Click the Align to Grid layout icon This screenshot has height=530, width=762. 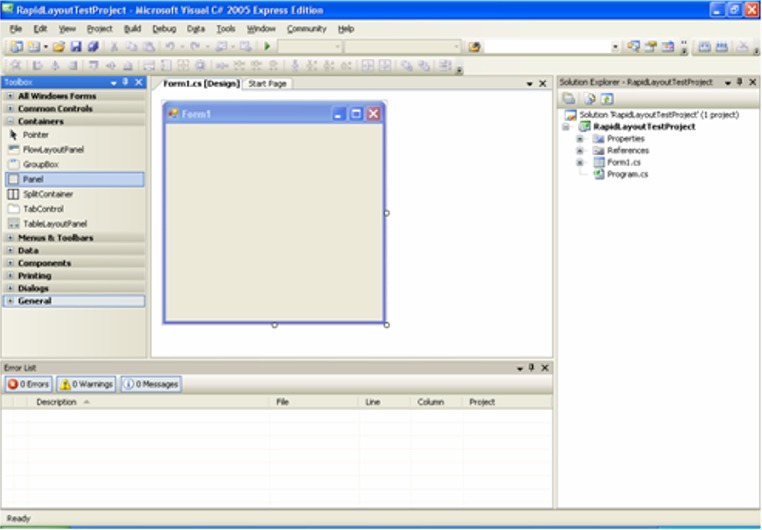pyautogui.click(x=16, y=66)
